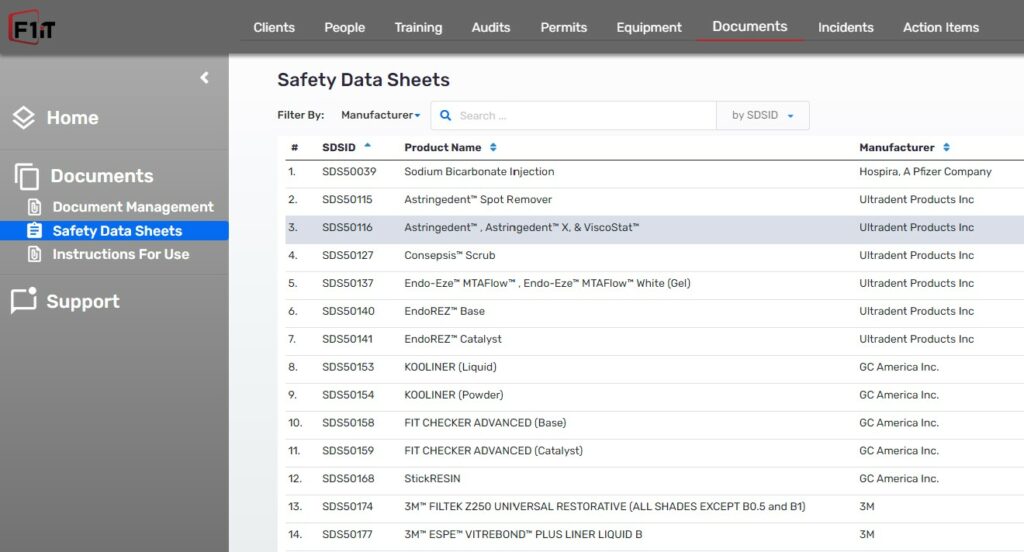Open FIT CHECKER ADVANCED (Base) entry
The image size is (1024, 552).
(x=485, y=423)
